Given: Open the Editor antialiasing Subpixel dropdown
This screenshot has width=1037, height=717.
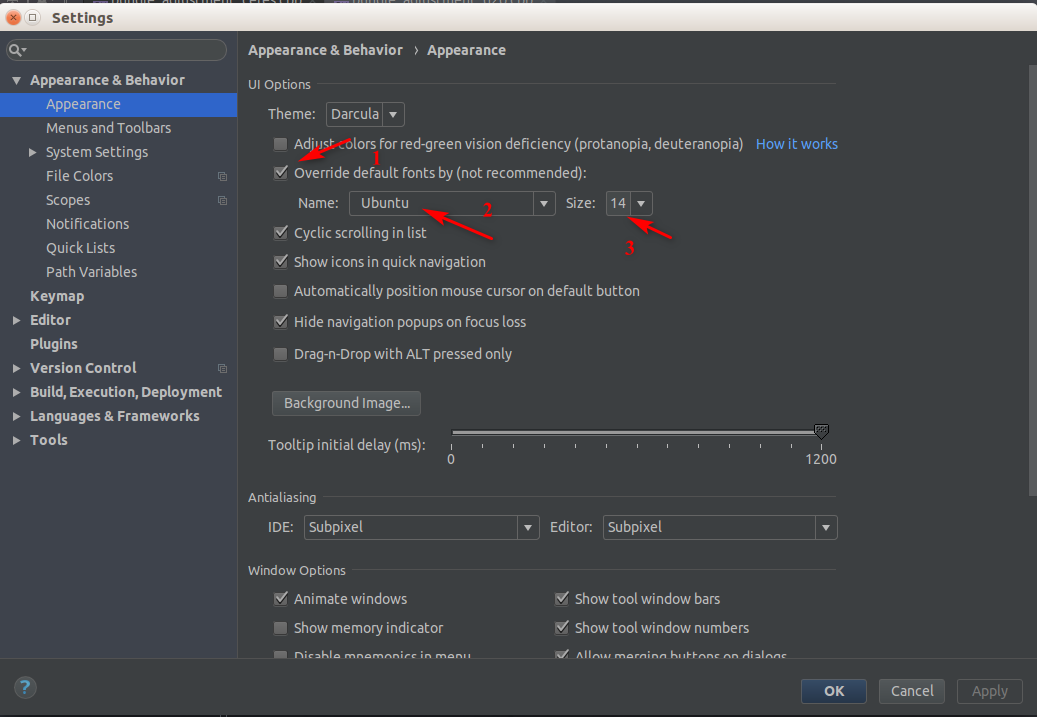Looking at the screenshot, I should (x=720, y=527).
